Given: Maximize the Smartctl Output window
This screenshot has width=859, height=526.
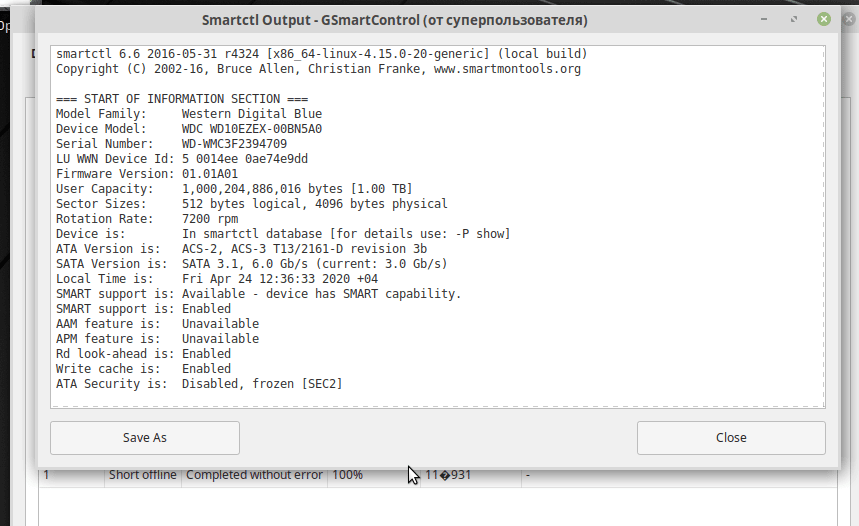Looking at the screenshot, I should tap(794, 19).
